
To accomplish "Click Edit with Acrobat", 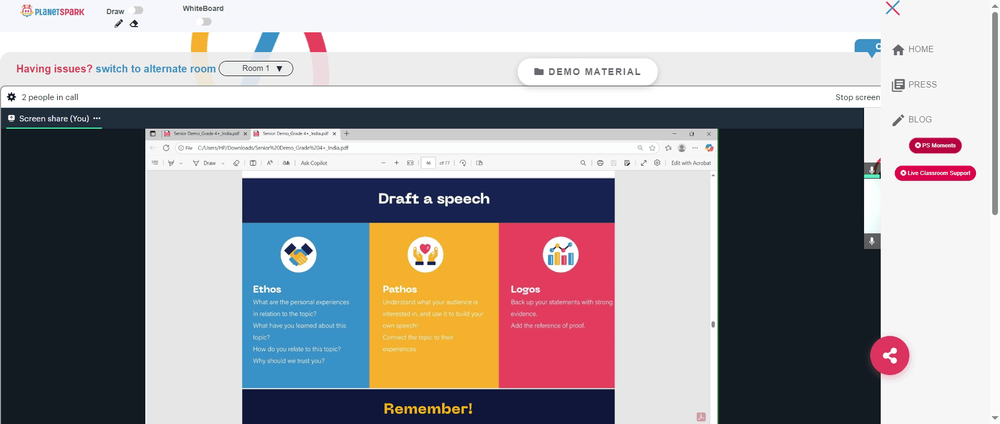I will (691, 163).
